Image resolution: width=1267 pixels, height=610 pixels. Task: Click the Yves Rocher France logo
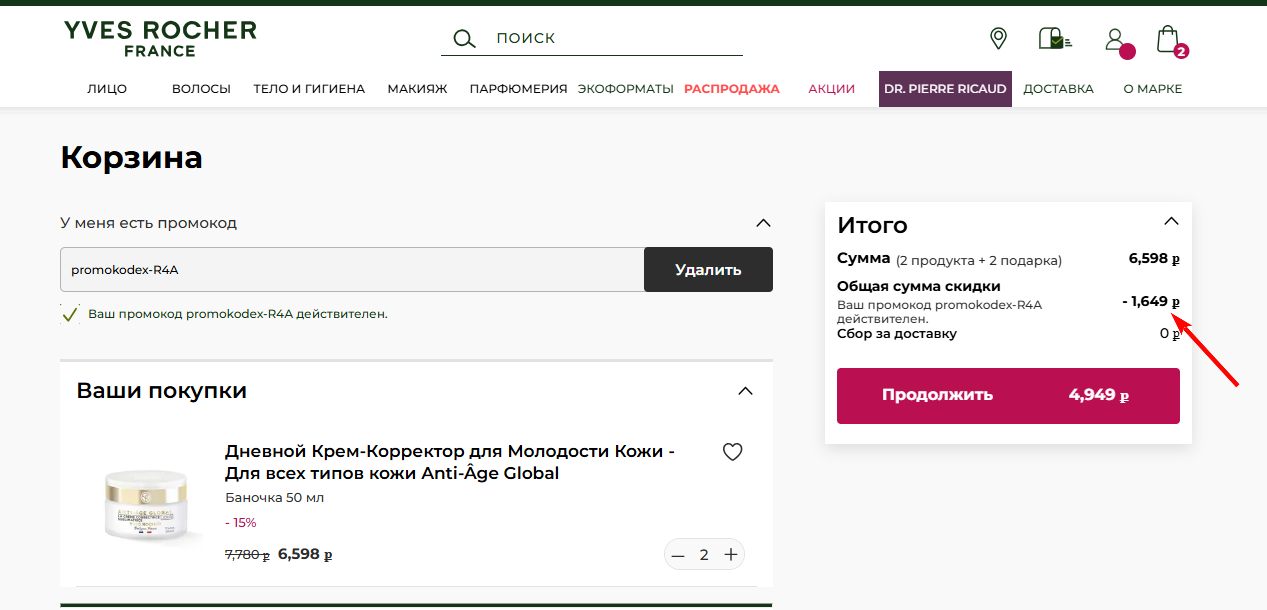click(159, 38)
